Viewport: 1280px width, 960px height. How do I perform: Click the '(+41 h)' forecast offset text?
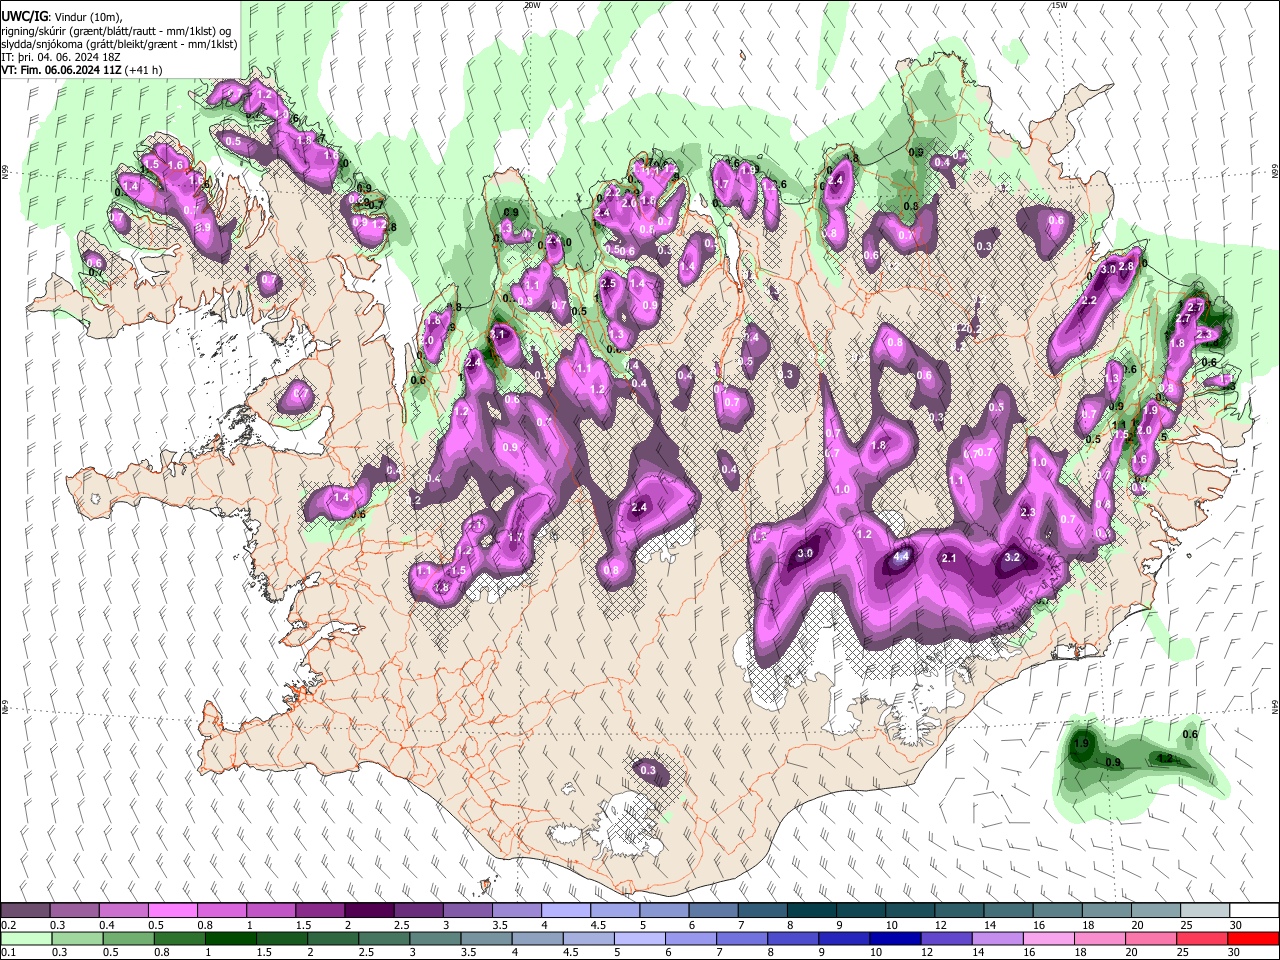(144, 70)
